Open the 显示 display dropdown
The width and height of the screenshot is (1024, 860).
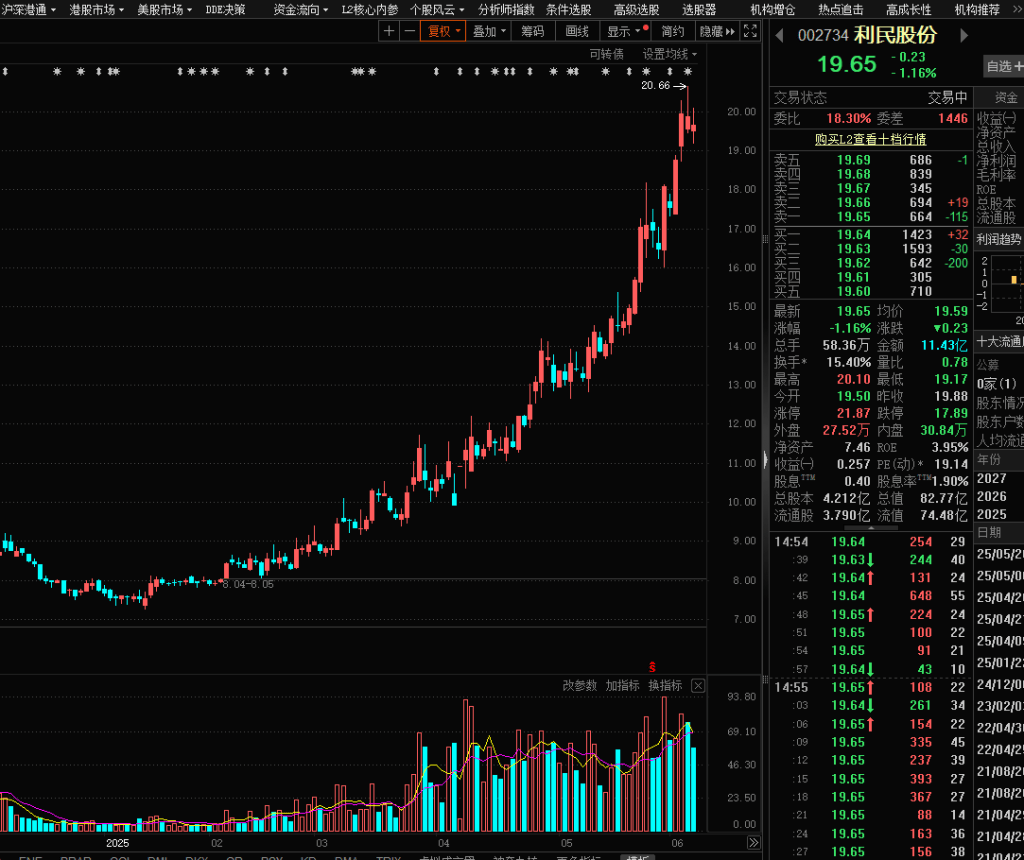coord(626,31)
